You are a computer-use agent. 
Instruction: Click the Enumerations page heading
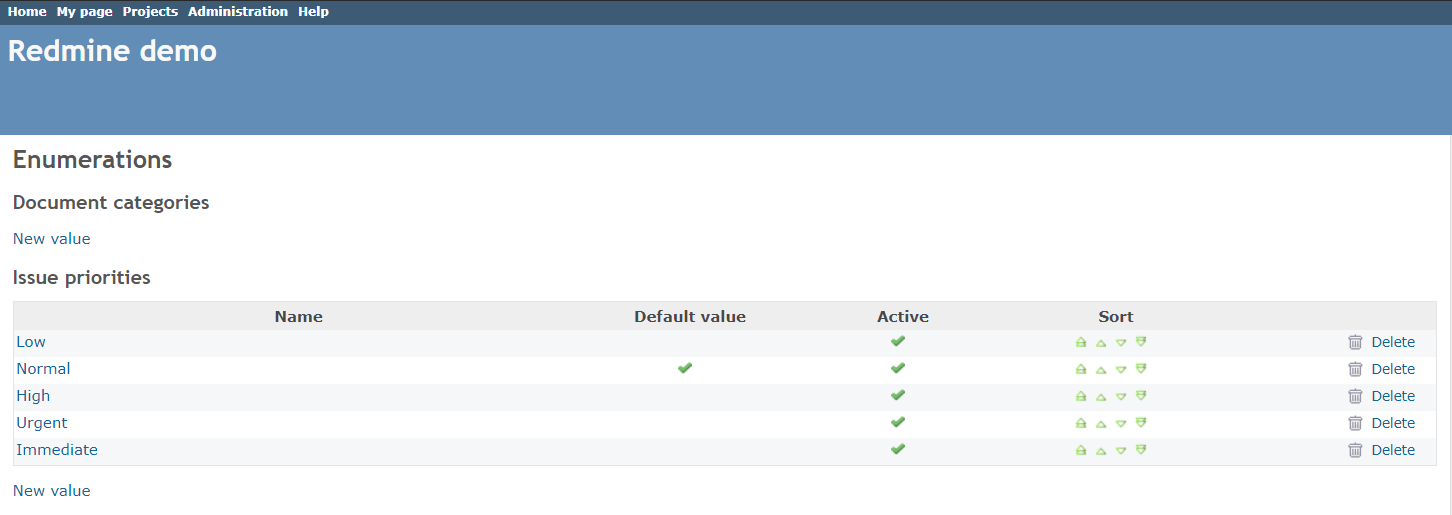click(x=92, y=160)
